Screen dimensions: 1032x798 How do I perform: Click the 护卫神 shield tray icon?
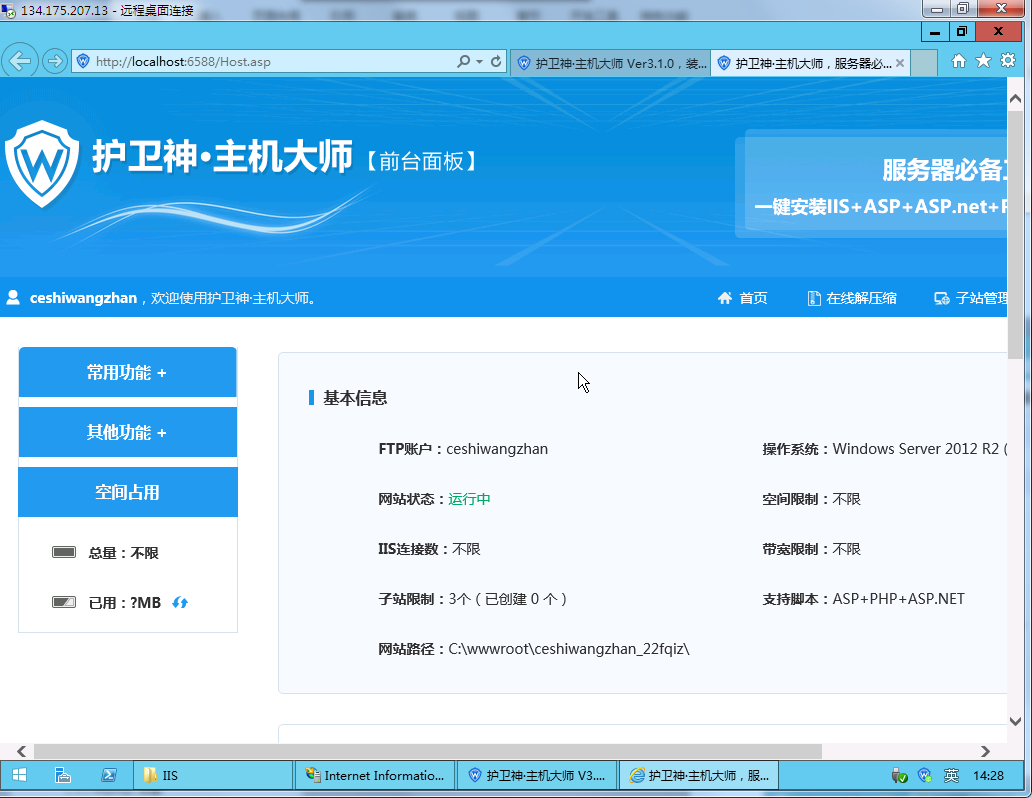click(x=925, y=776)
